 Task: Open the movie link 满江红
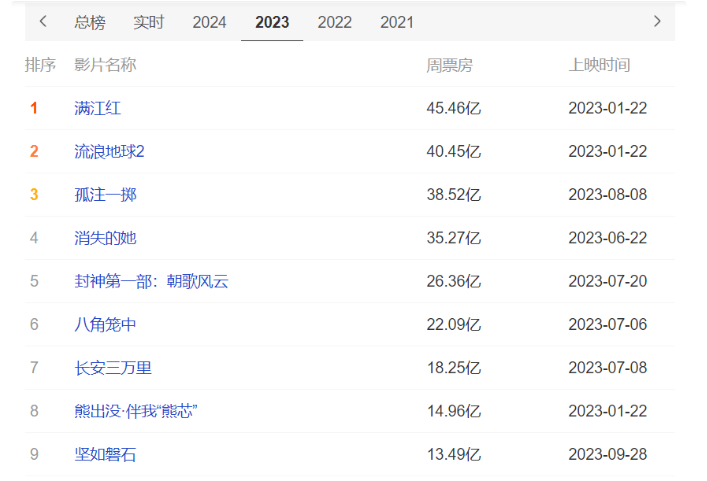[97, 108]
